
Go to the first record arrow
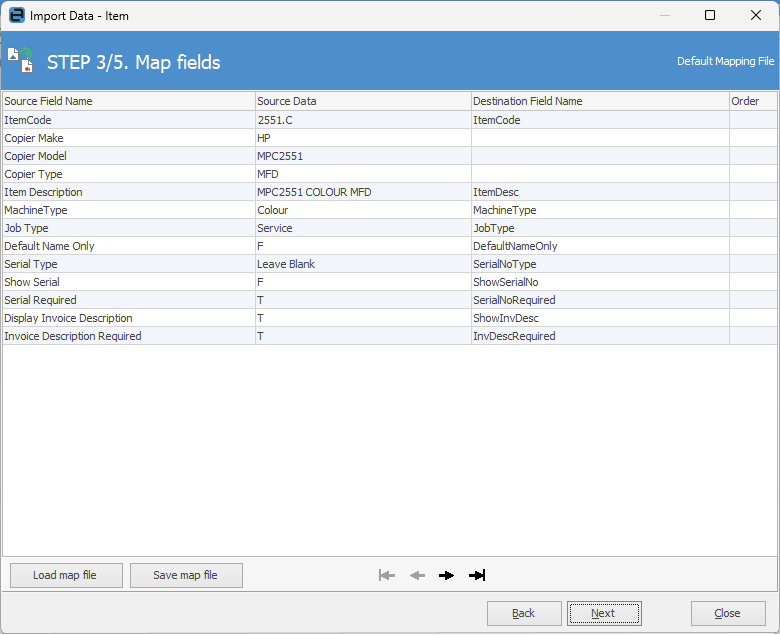tap(387, 575)
